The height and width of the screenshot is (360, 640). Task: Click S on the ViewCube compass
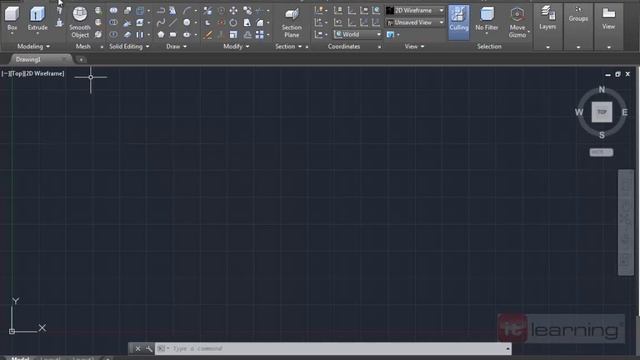coord(602,135)
